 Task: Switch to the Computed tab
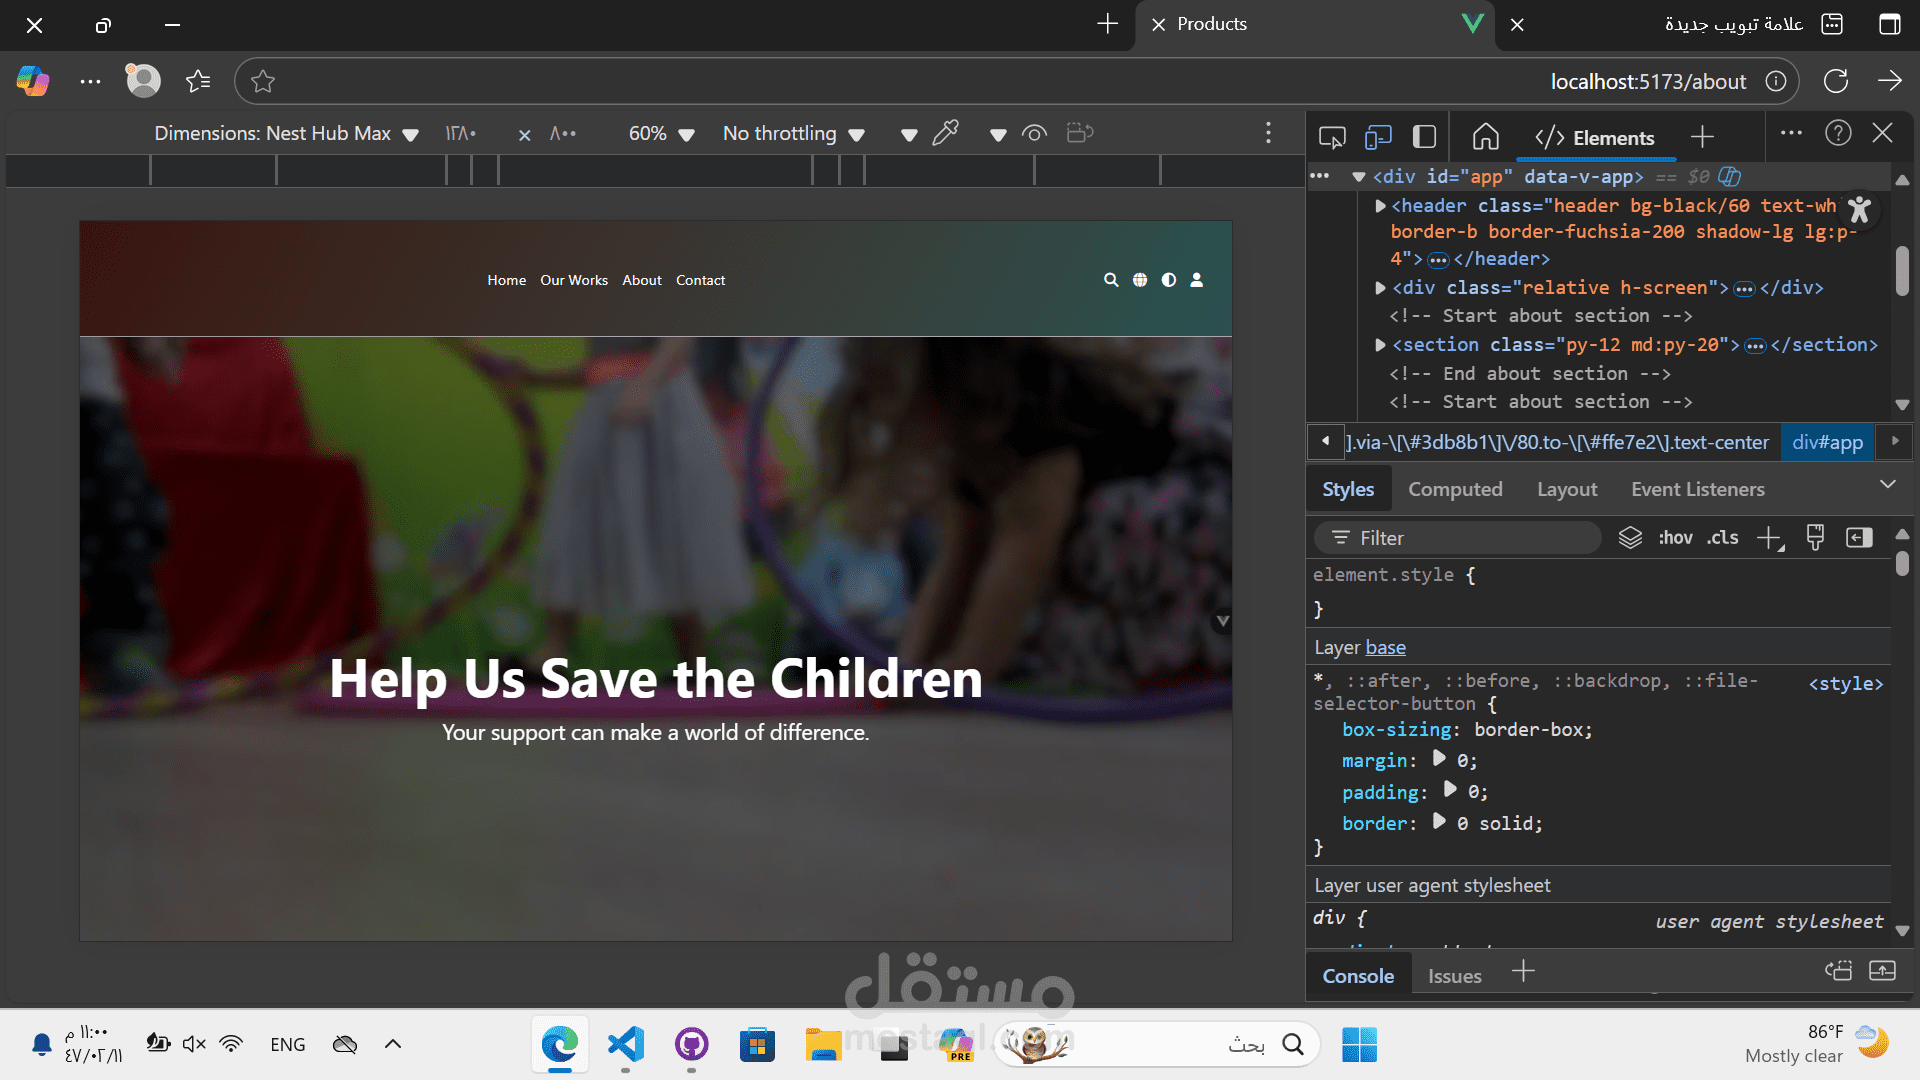(x=1455, y=489)
